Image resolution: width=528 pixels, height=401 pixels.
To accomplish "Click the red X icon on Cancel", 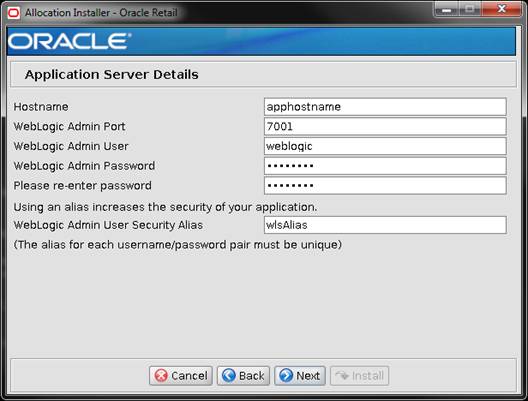I will coord(161,376).
